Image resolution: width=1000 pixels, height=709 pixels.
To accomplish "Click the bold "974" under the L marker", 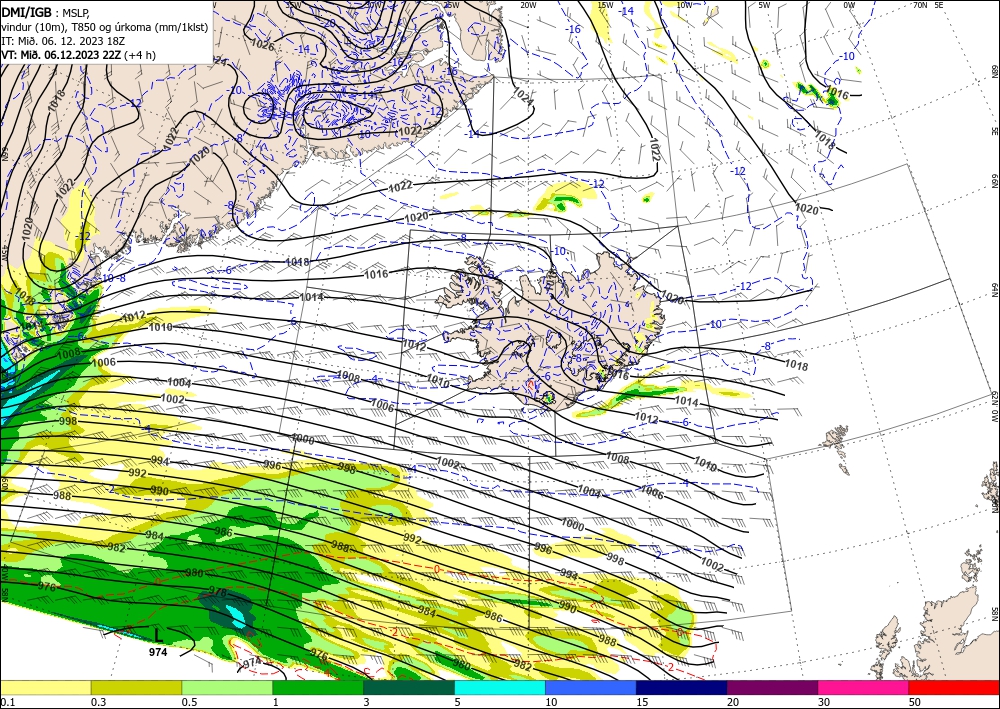I will [x=158, y=652].
